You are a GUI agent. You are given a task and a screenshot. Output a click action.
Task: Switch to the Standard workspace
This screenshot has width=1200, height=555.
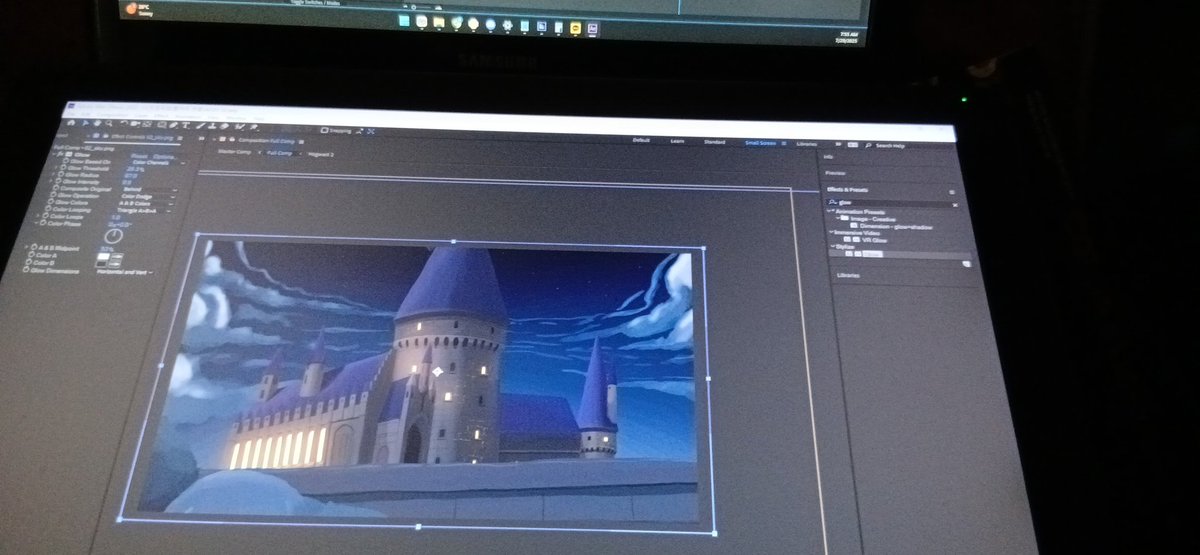(714, 142)
